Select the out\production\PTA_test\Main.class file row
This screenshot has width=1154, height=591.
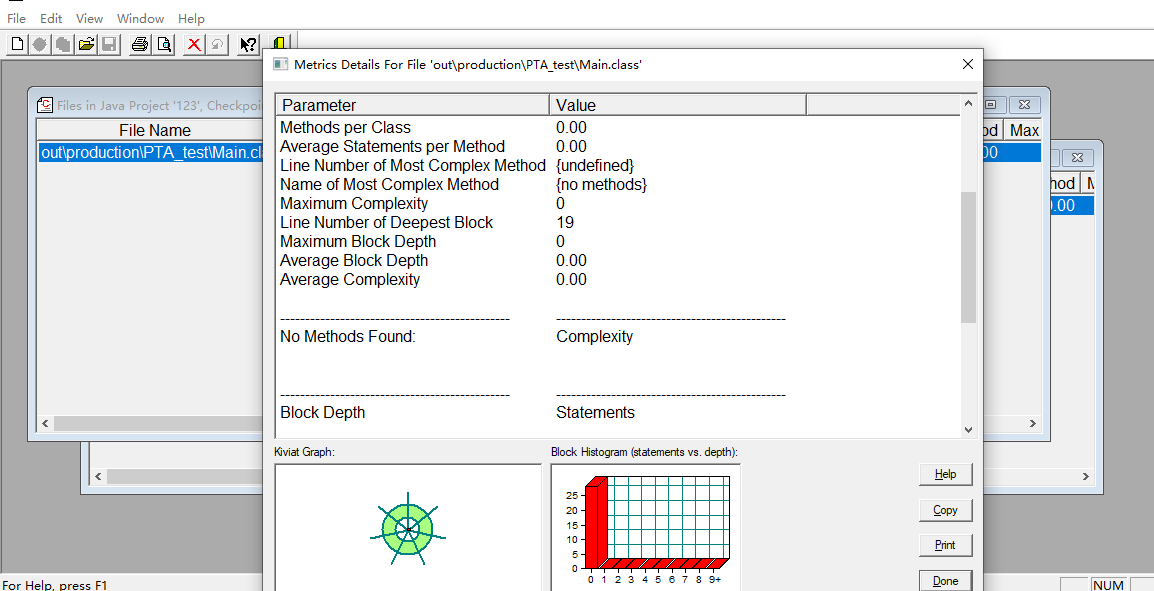click(x=152, y=152)
